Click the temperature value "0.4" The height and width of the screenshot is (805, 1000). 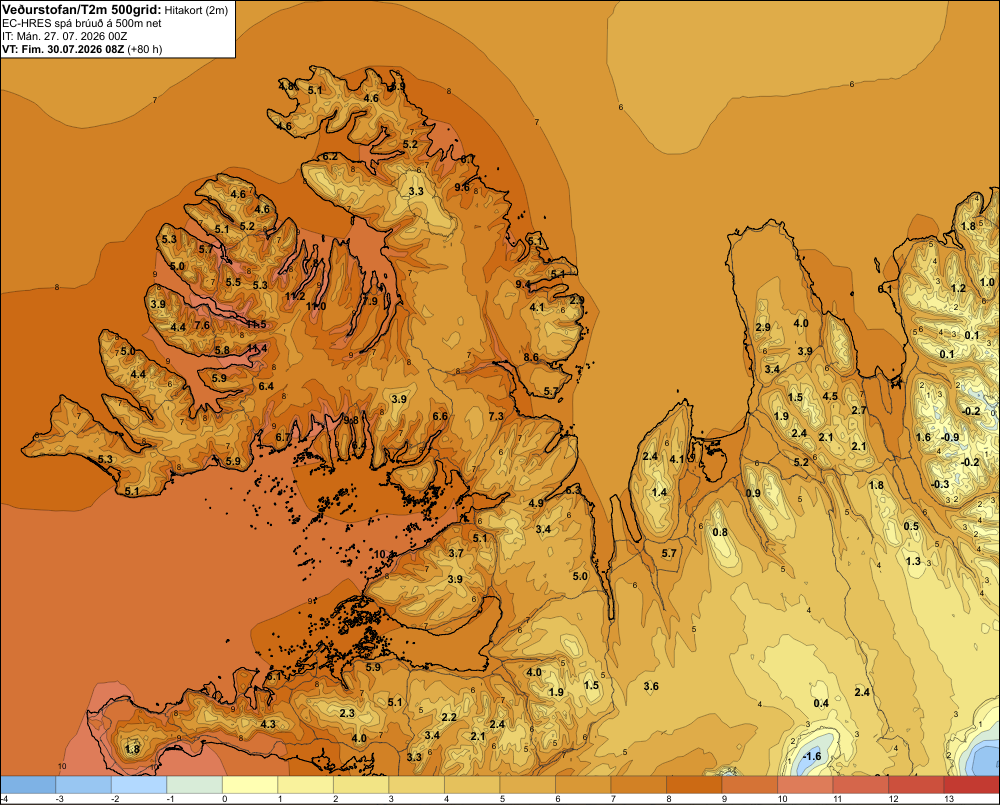[821, 703]
